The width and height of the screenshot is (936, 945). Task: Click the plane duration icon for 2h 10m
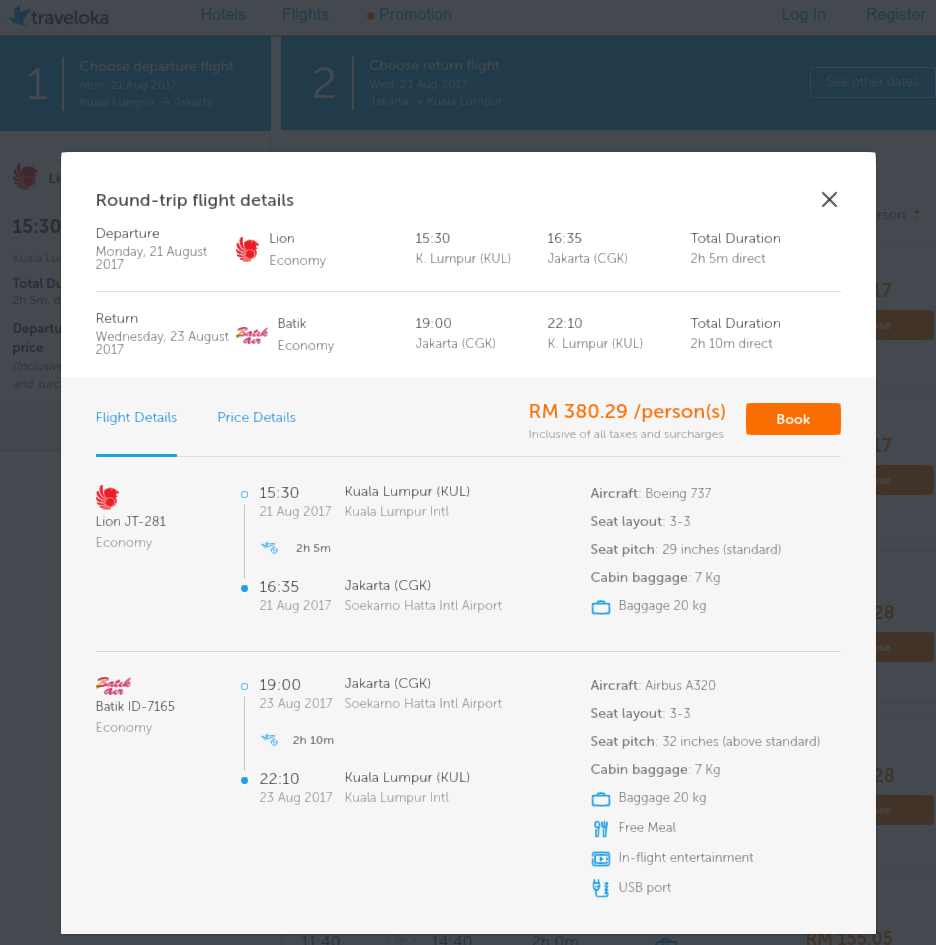click(269, 739)
